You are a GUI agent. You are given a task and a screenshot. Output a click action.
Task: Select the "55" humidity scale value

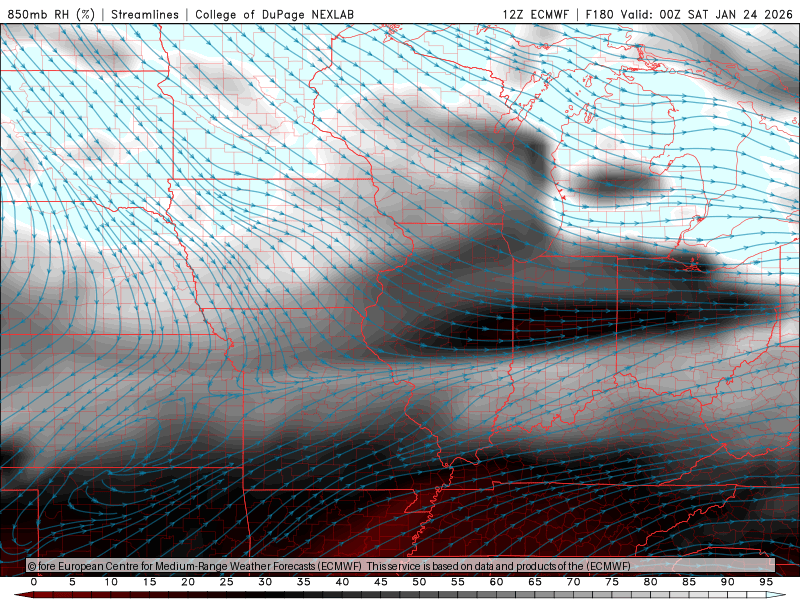[x=458, y=582]
